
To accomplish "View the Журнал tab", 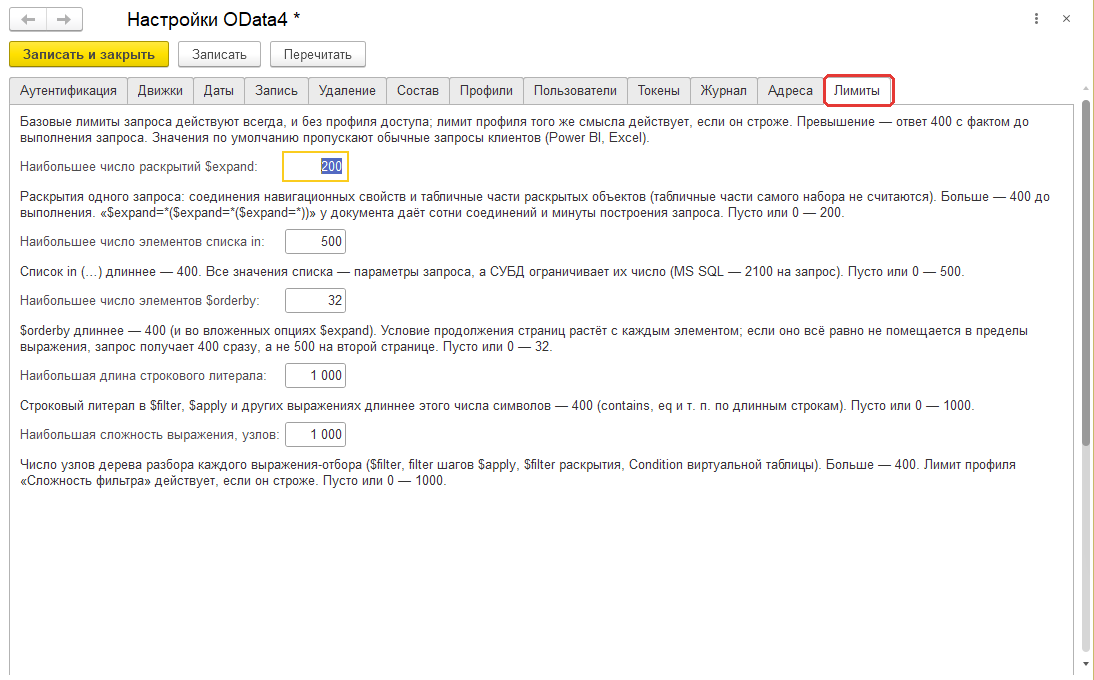I will [x=724, y=91].
